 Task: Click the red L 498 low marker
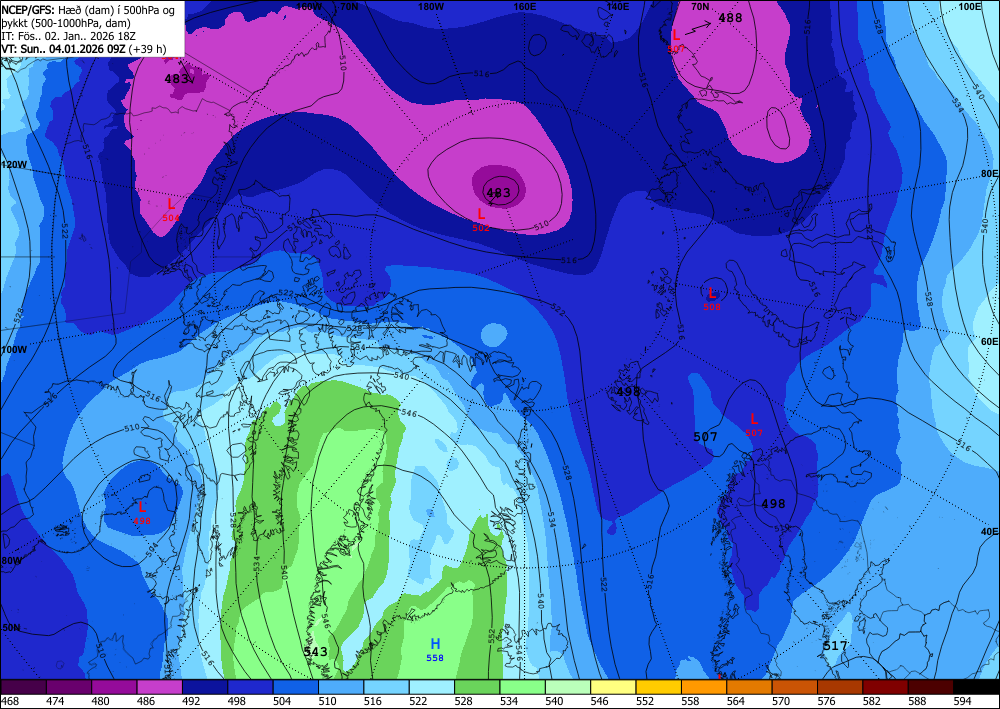pos(142,513)
